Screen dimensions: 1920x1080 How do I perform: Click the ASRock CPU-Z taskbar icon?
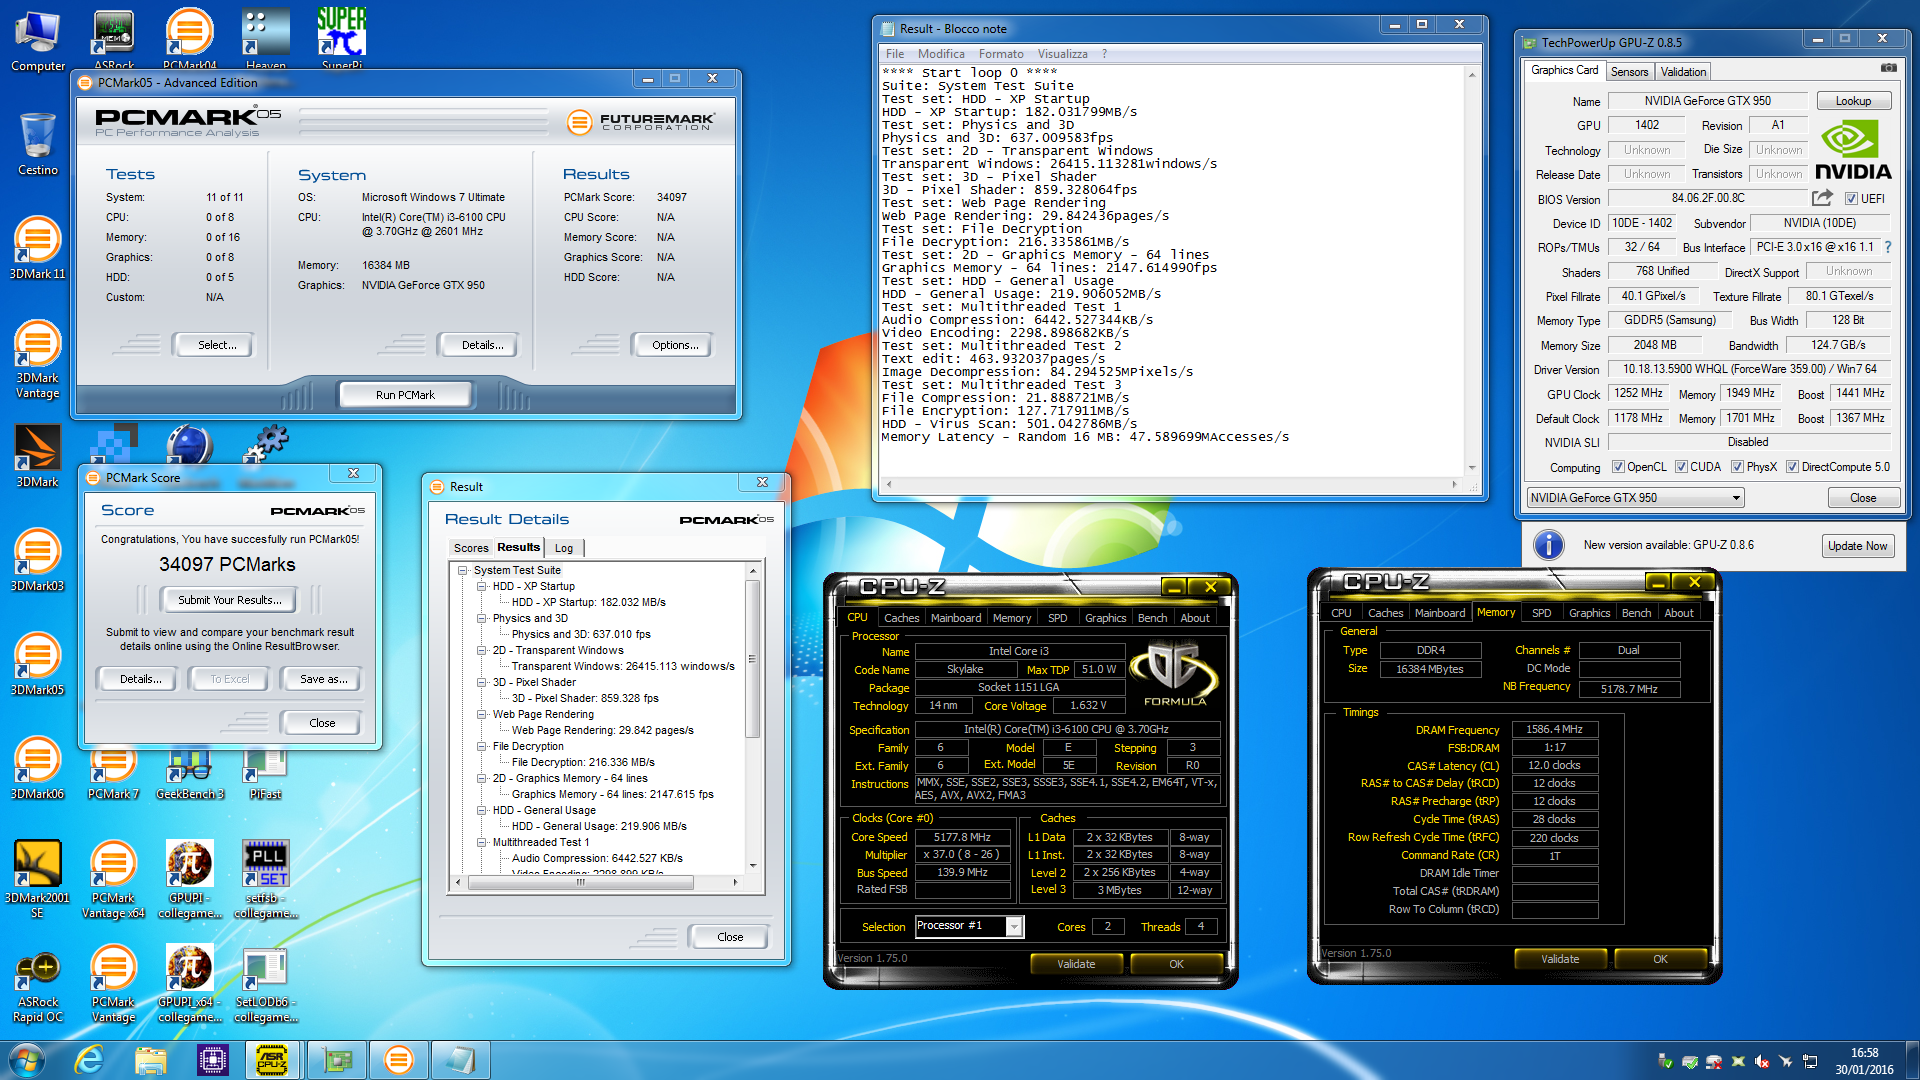pyautogui.click(x=273, y=1060)
